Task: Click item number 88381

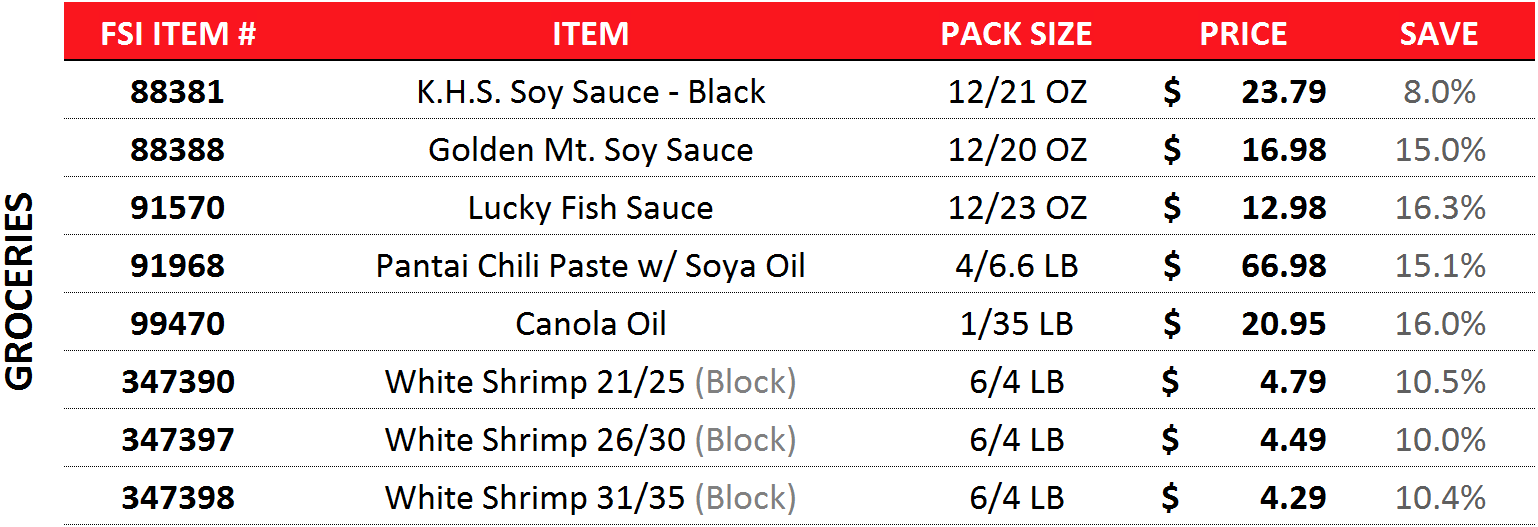Action: (178, 92)
